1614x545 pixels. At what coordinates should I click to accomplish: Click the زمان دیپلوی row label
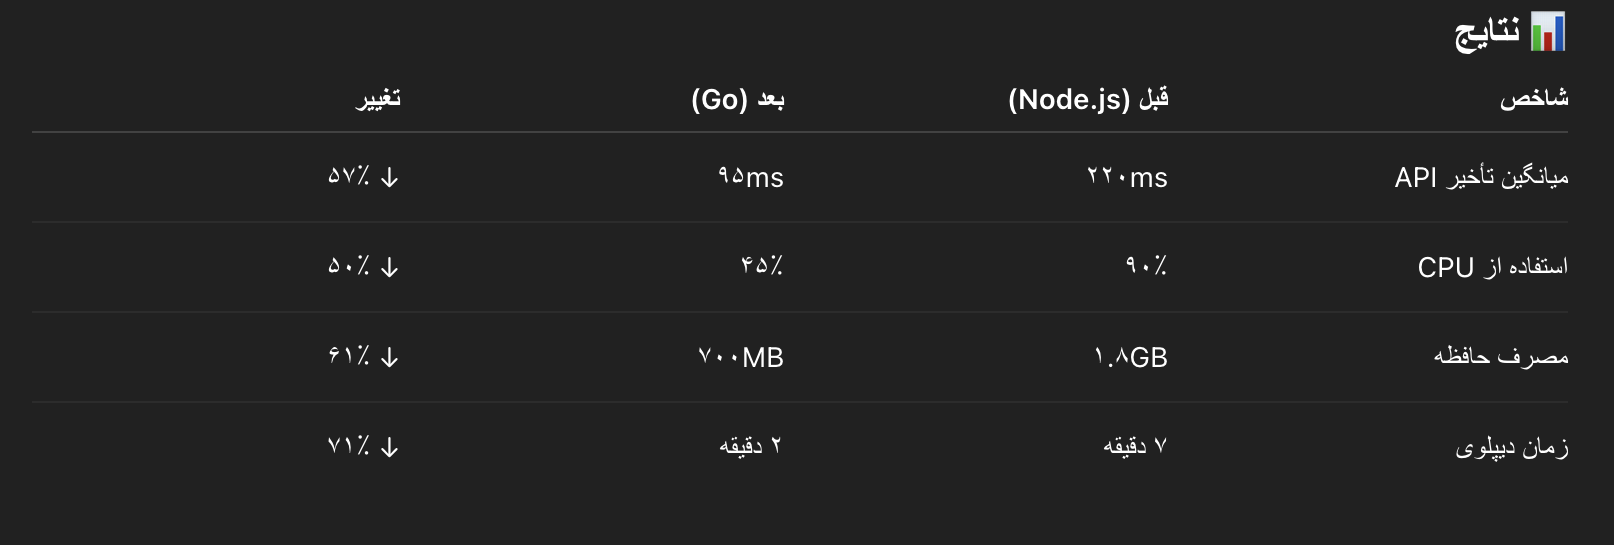point(1511,447)
